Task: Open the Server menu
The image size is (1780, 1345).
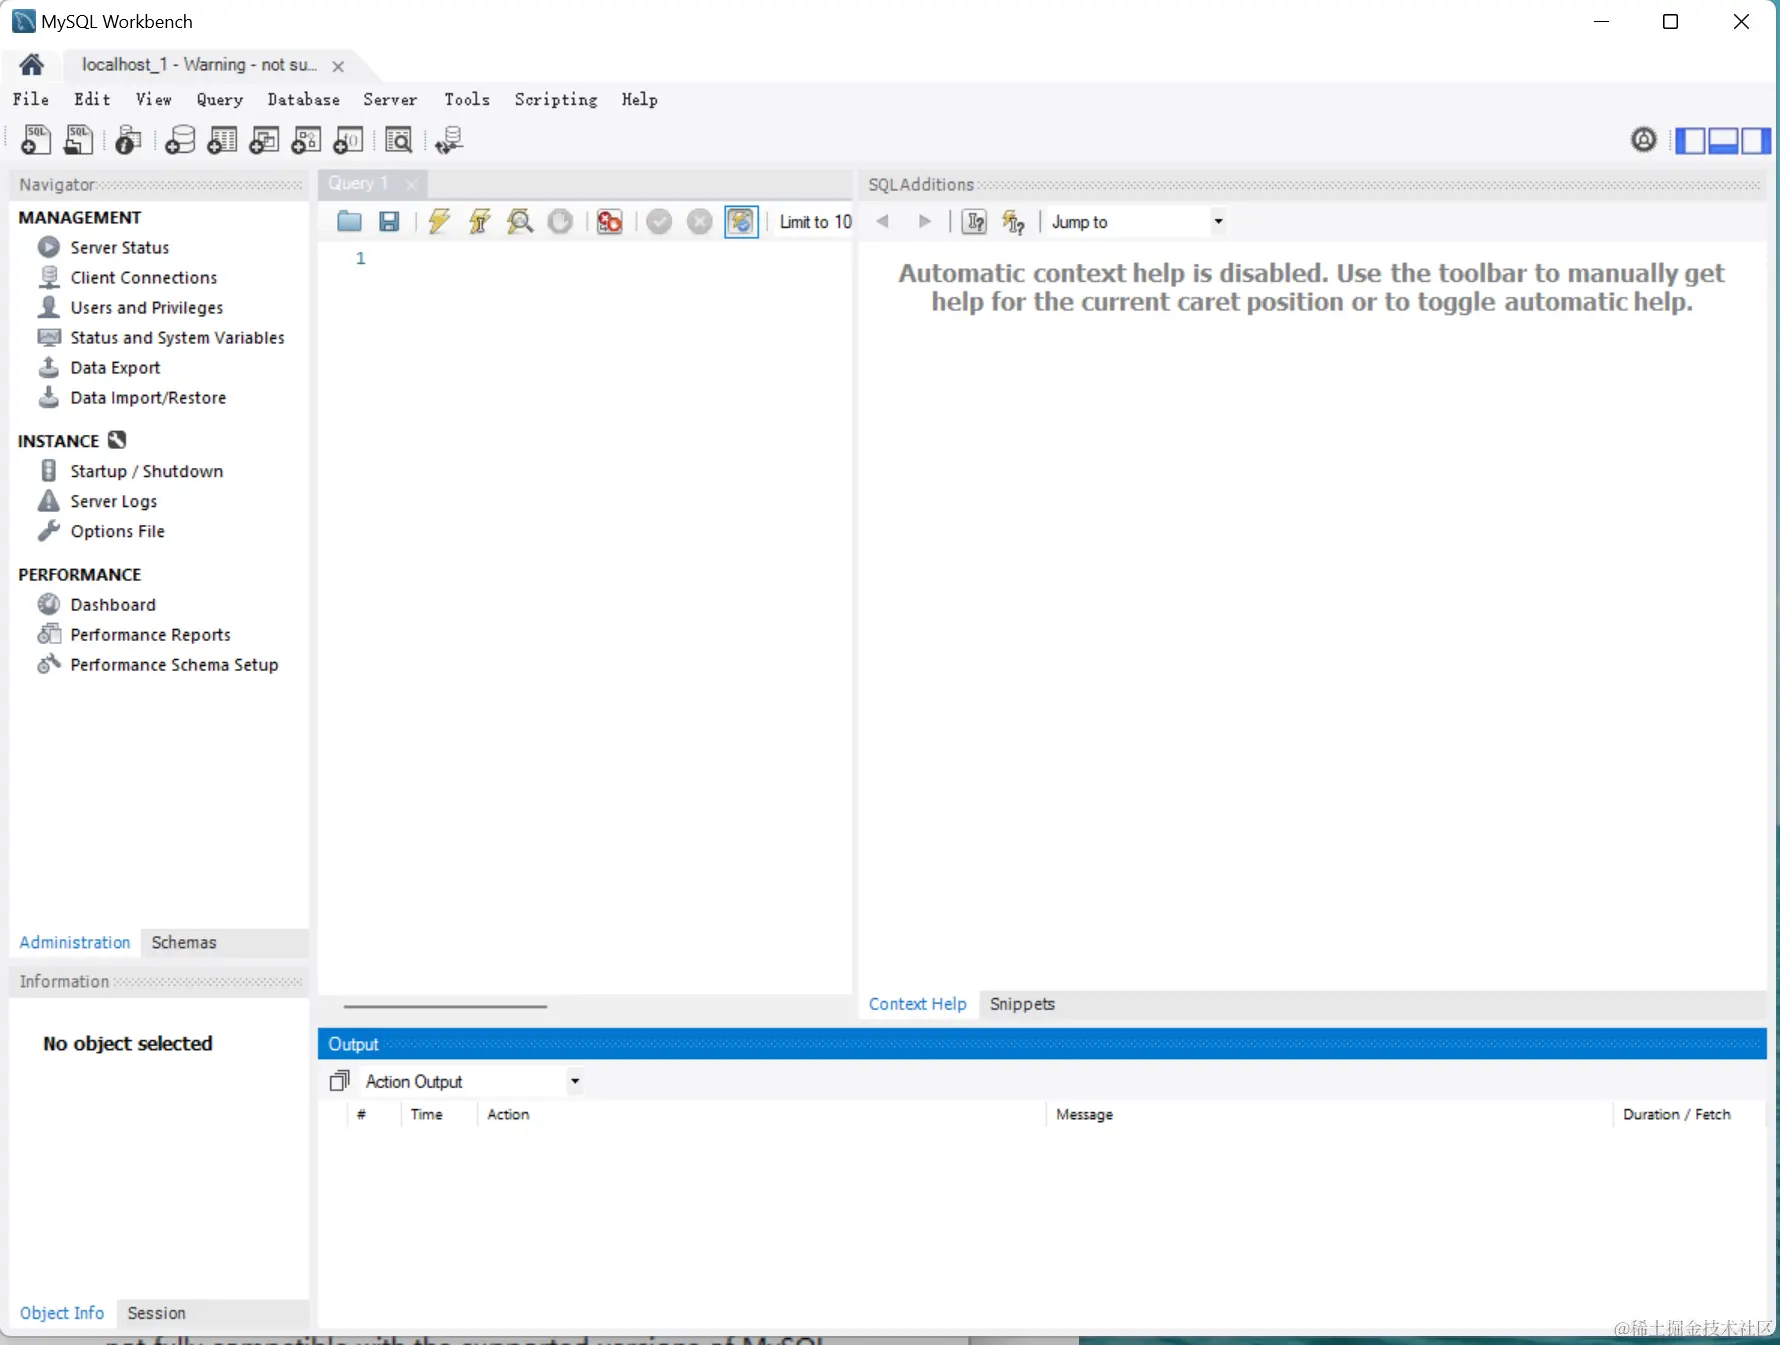Action: tap(390, 99)
